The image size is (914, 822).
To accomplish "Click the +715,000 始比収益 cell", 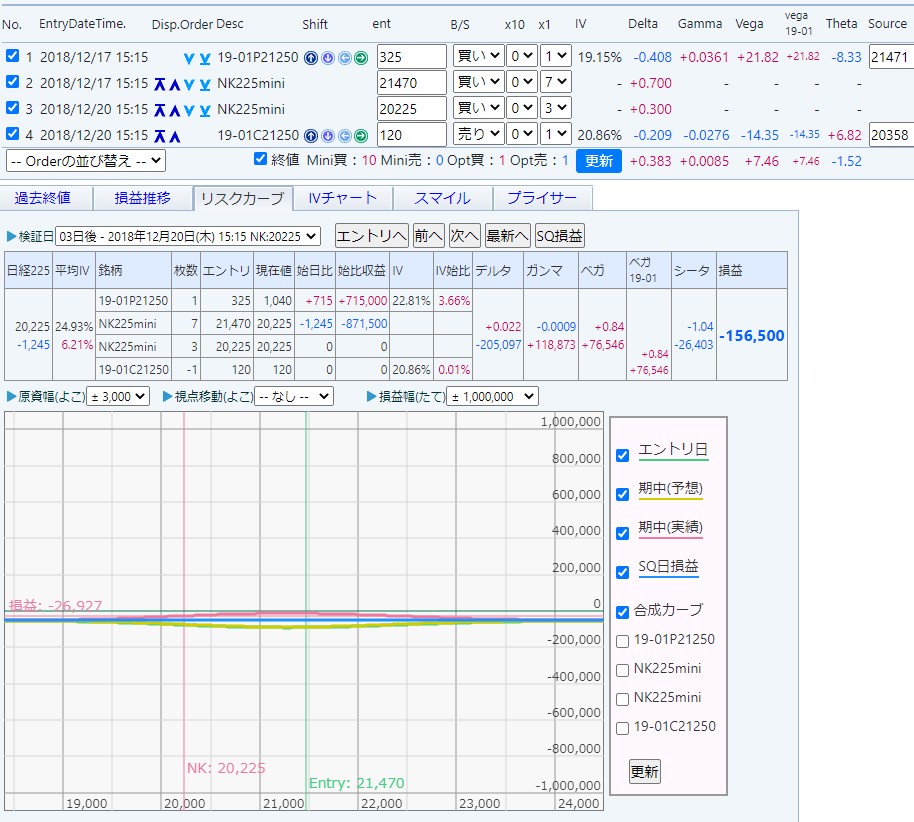I will [x=362, y=301].
